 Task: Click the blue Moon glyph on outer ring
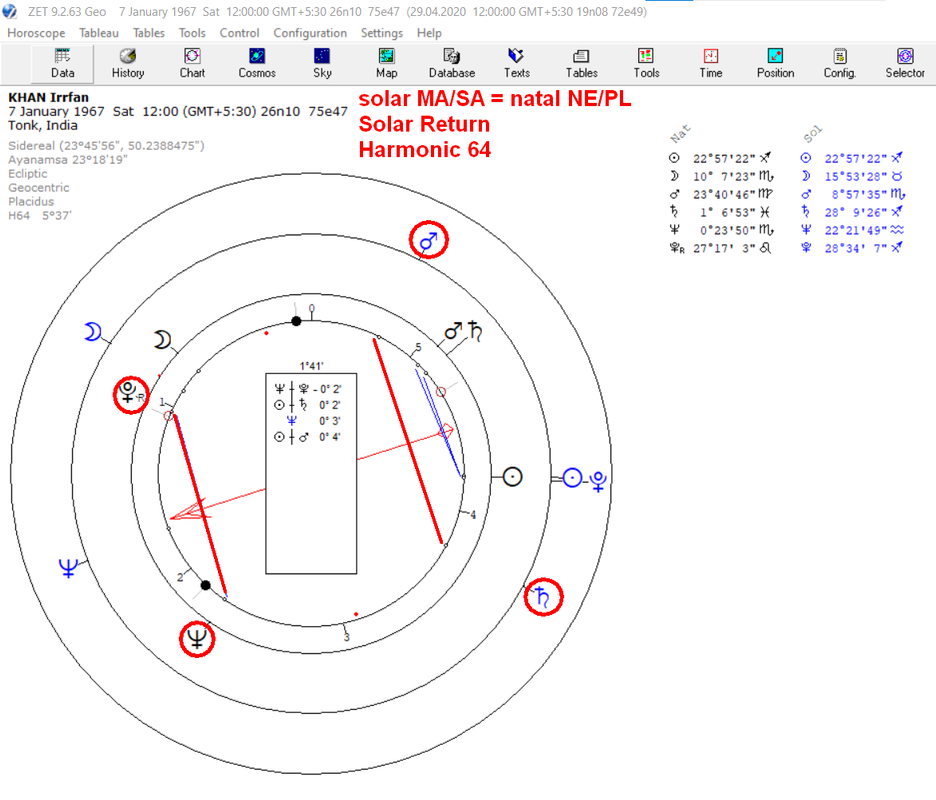[x=93, y=331]
